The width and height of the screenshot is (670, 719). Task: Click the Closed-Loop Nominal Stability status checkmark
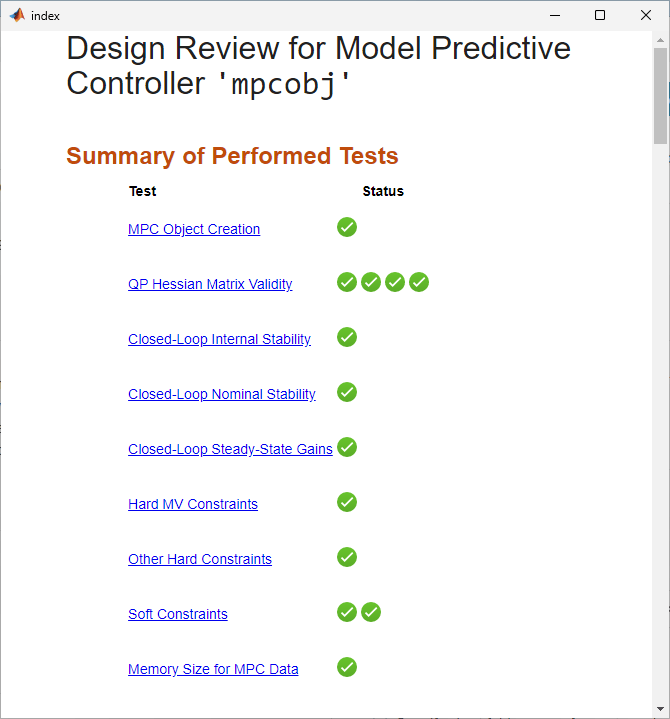pyautogui.click(x=347, y=392)
